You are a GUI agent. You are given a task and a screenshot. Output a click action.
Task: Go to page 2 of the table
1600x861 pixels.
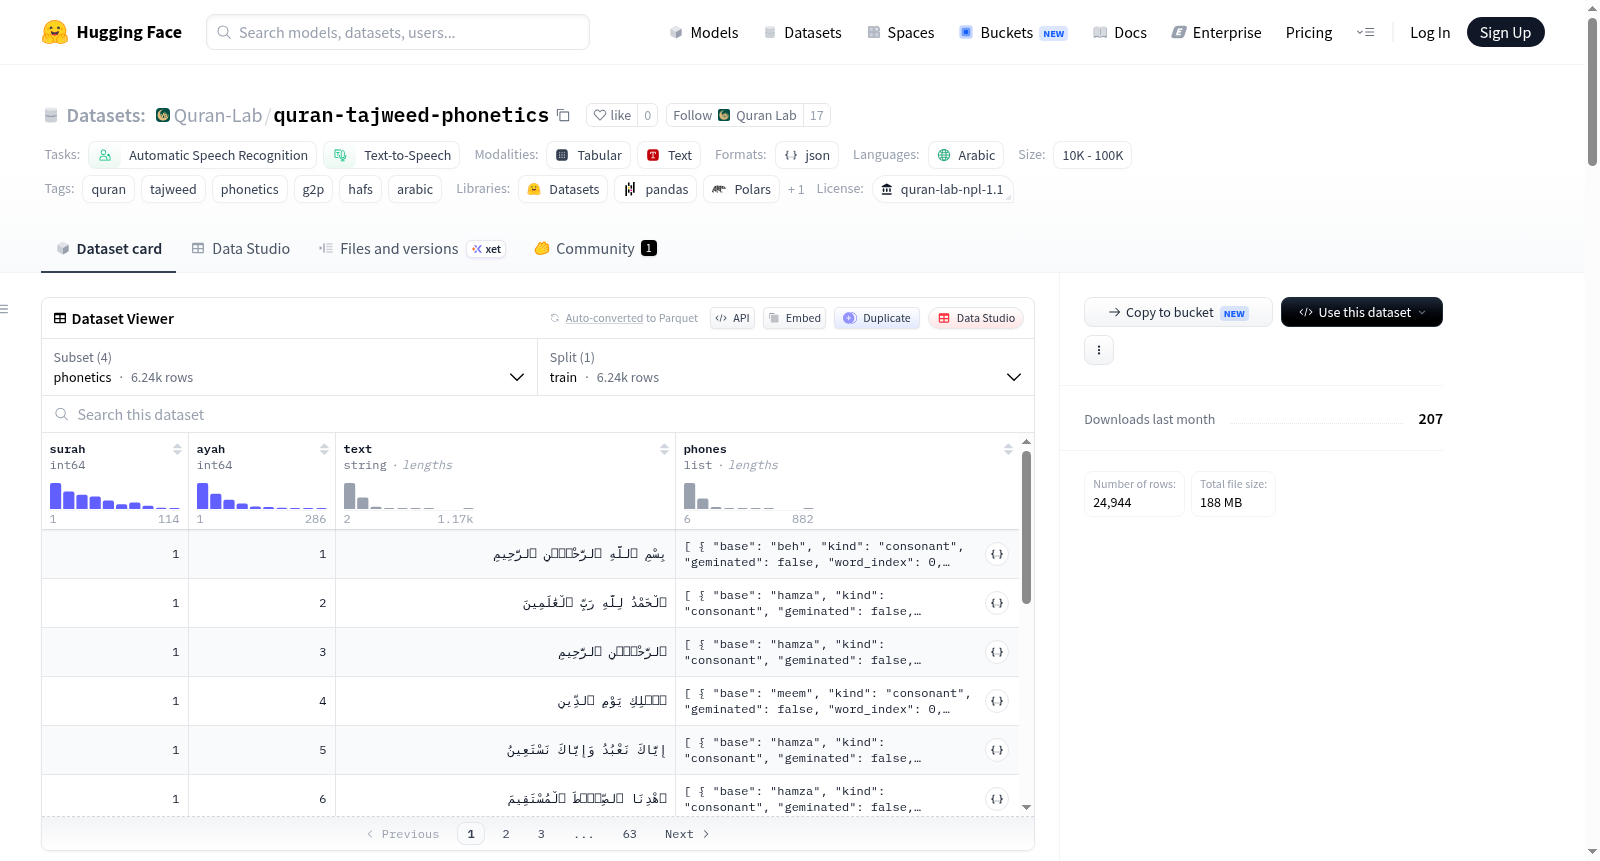coord(506,834)
